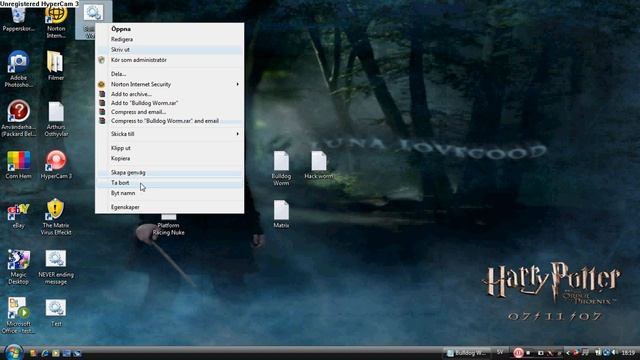The image size is (640, 360).
Task: Select the Bulldog Worm file on desktop center
Action: coord(281,168)
